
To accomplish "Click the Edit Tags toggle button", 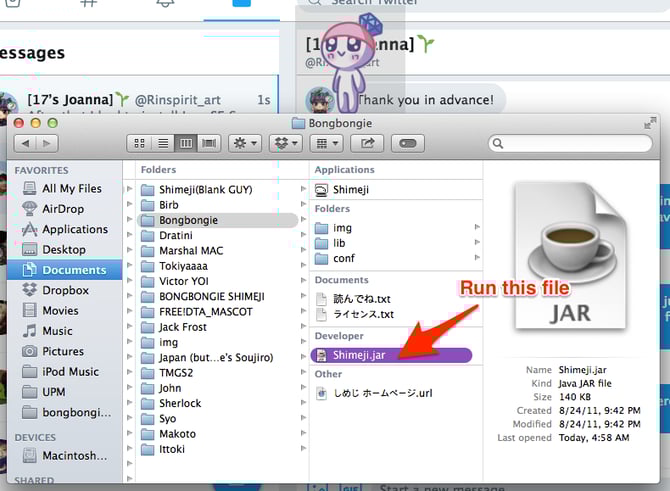I will point(408,143).
